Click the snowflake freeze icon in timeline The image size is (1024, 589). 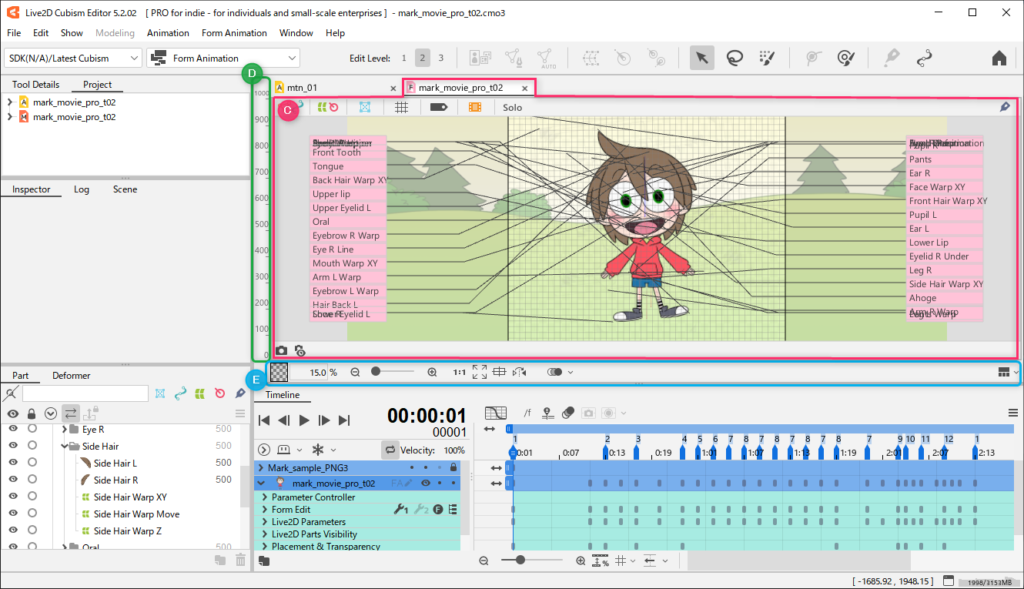(318, 450)
